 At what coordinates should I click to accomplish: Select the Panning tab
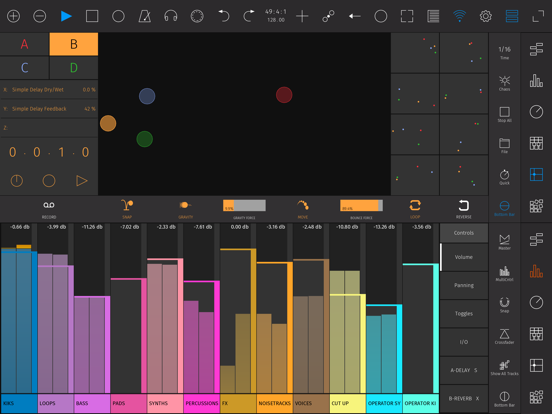(464, 285)
